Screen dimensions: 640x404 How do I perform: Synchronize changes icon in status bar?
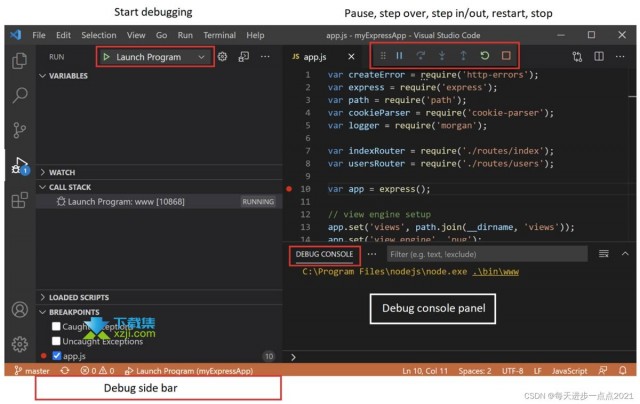click(65, 371)
